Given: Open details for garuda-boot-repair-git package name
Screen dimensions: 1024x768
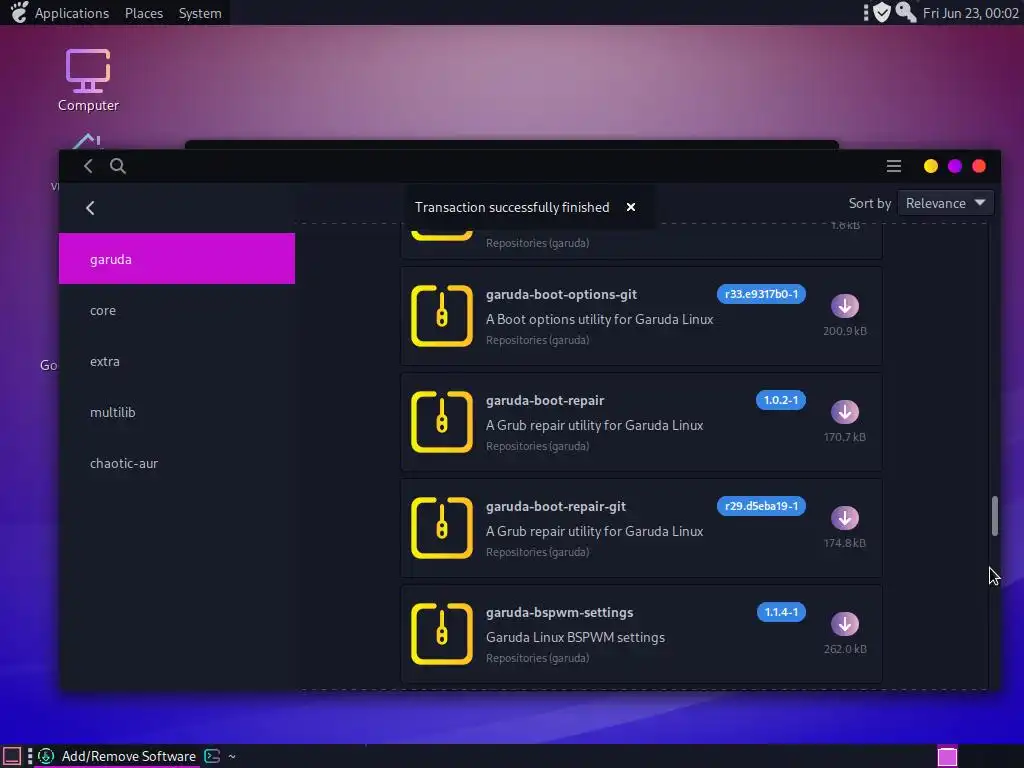Looking at the screenshot, I should [556, 506].
